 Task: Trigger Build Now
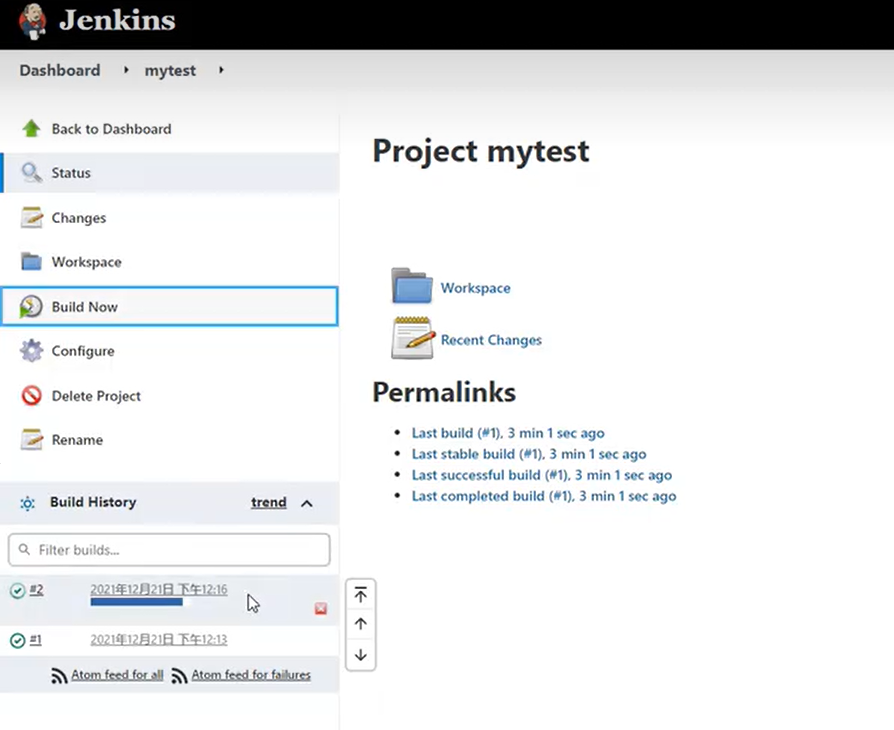click(170, 306)
